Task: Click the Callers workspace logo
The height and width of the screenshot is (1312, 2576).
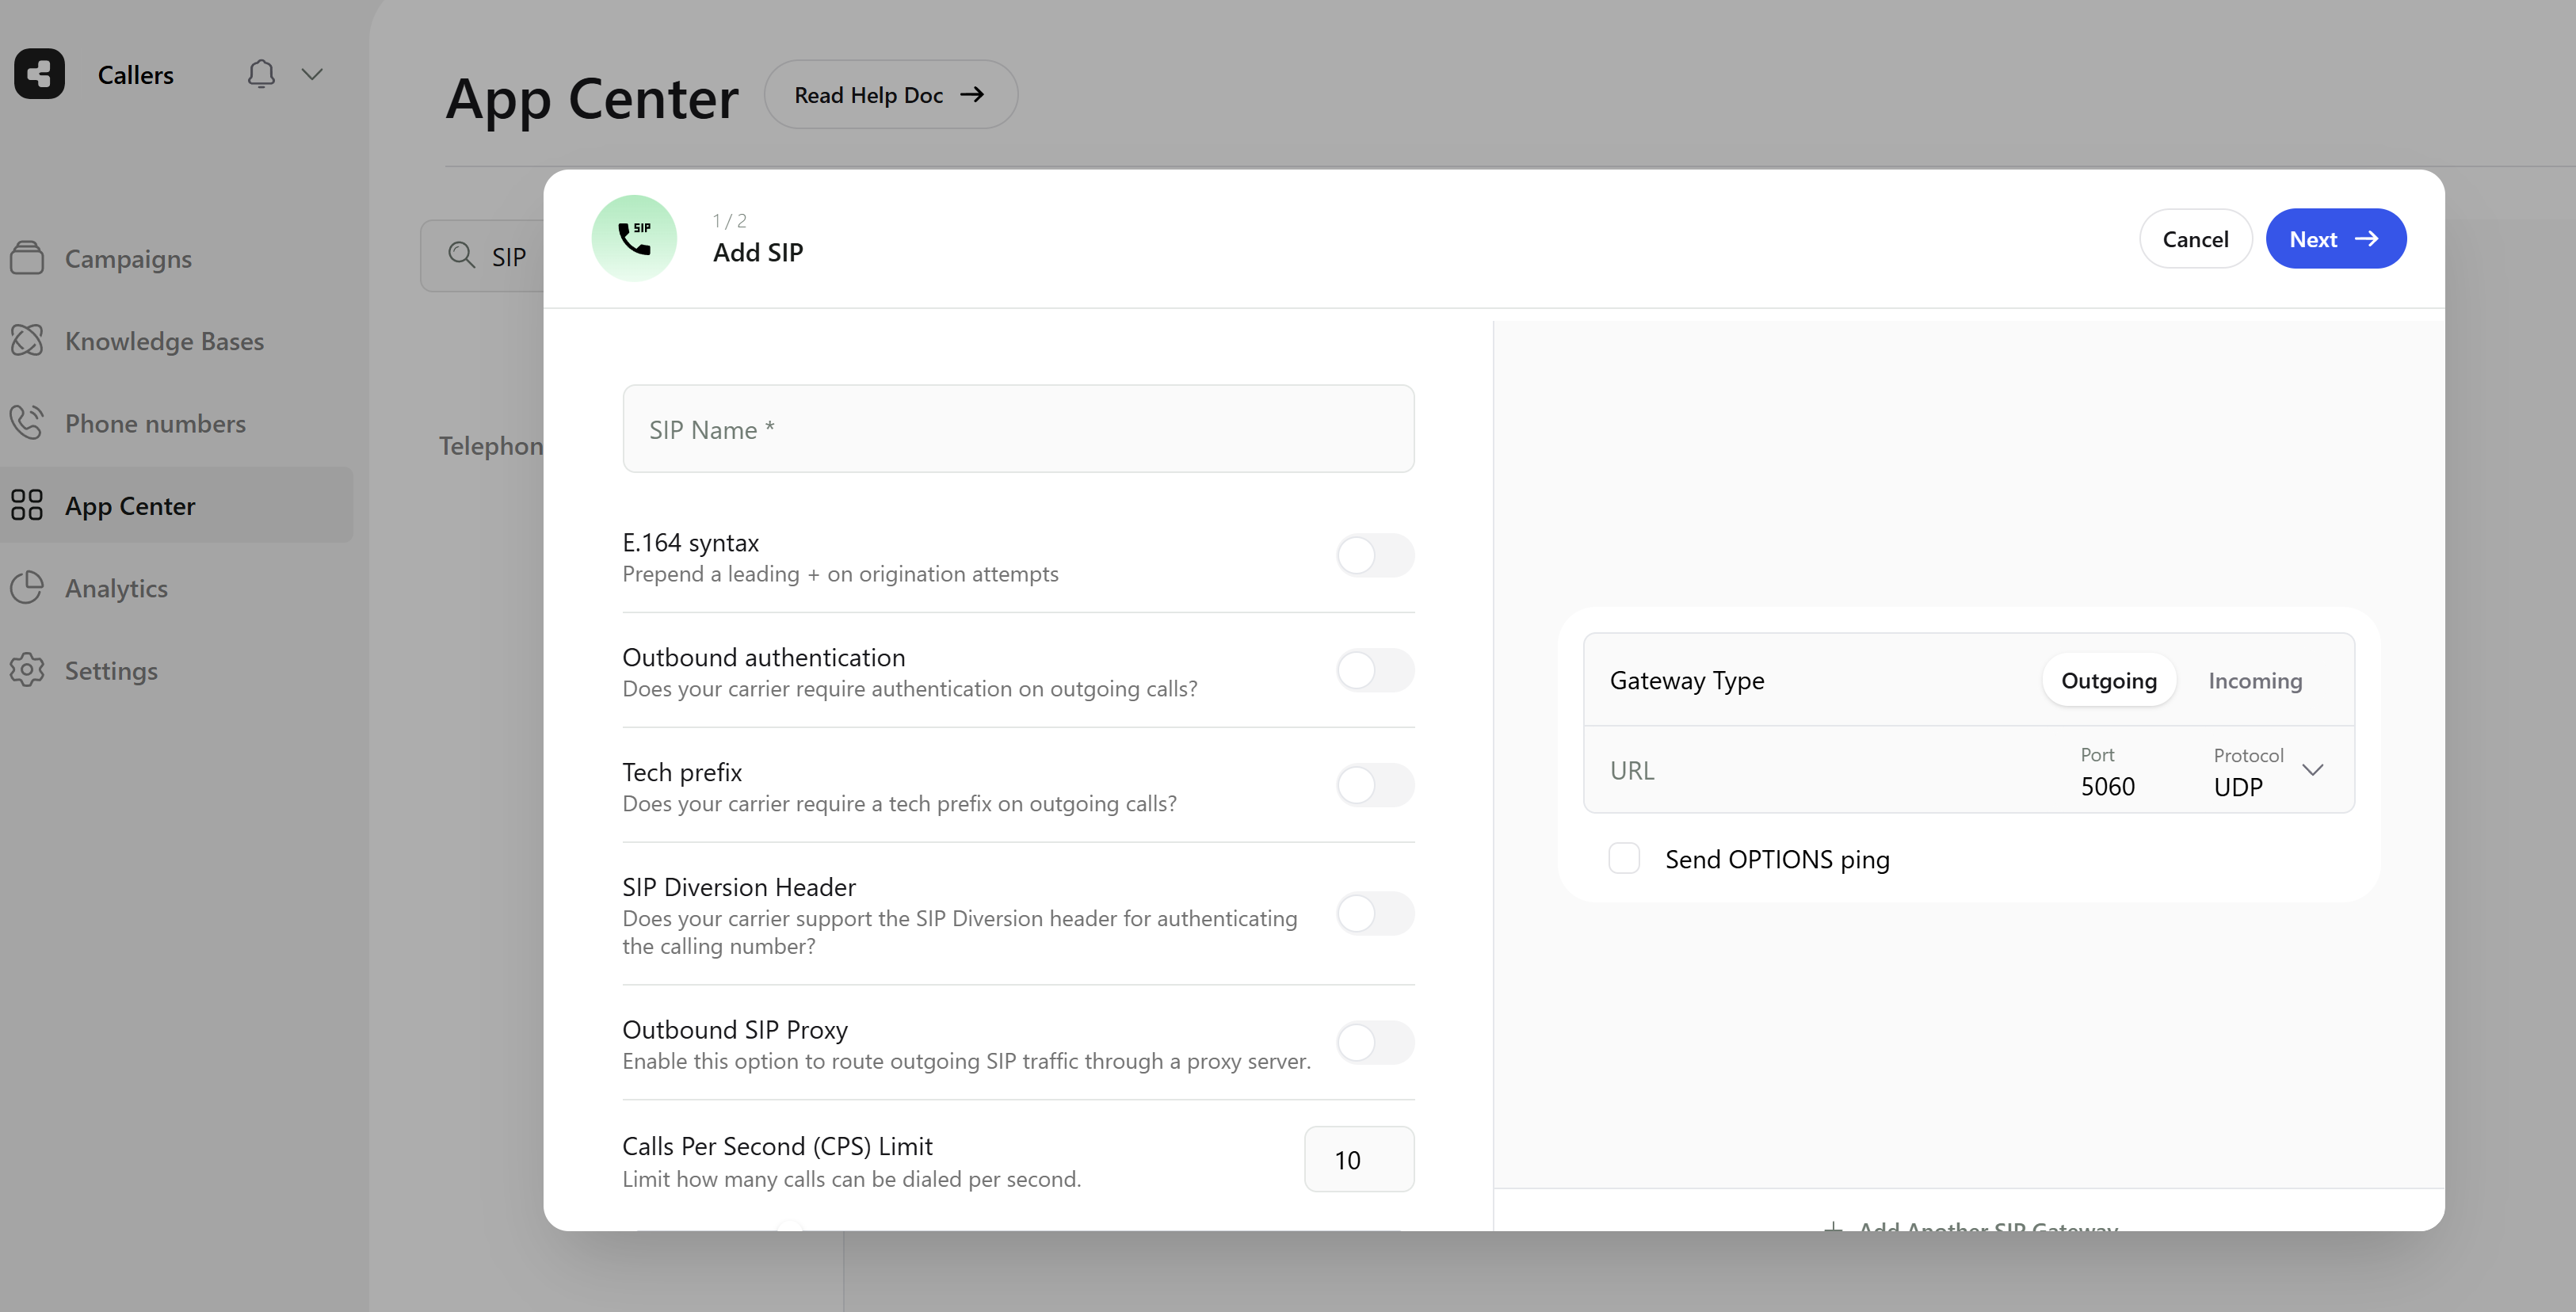Action: tap(39, 73)
